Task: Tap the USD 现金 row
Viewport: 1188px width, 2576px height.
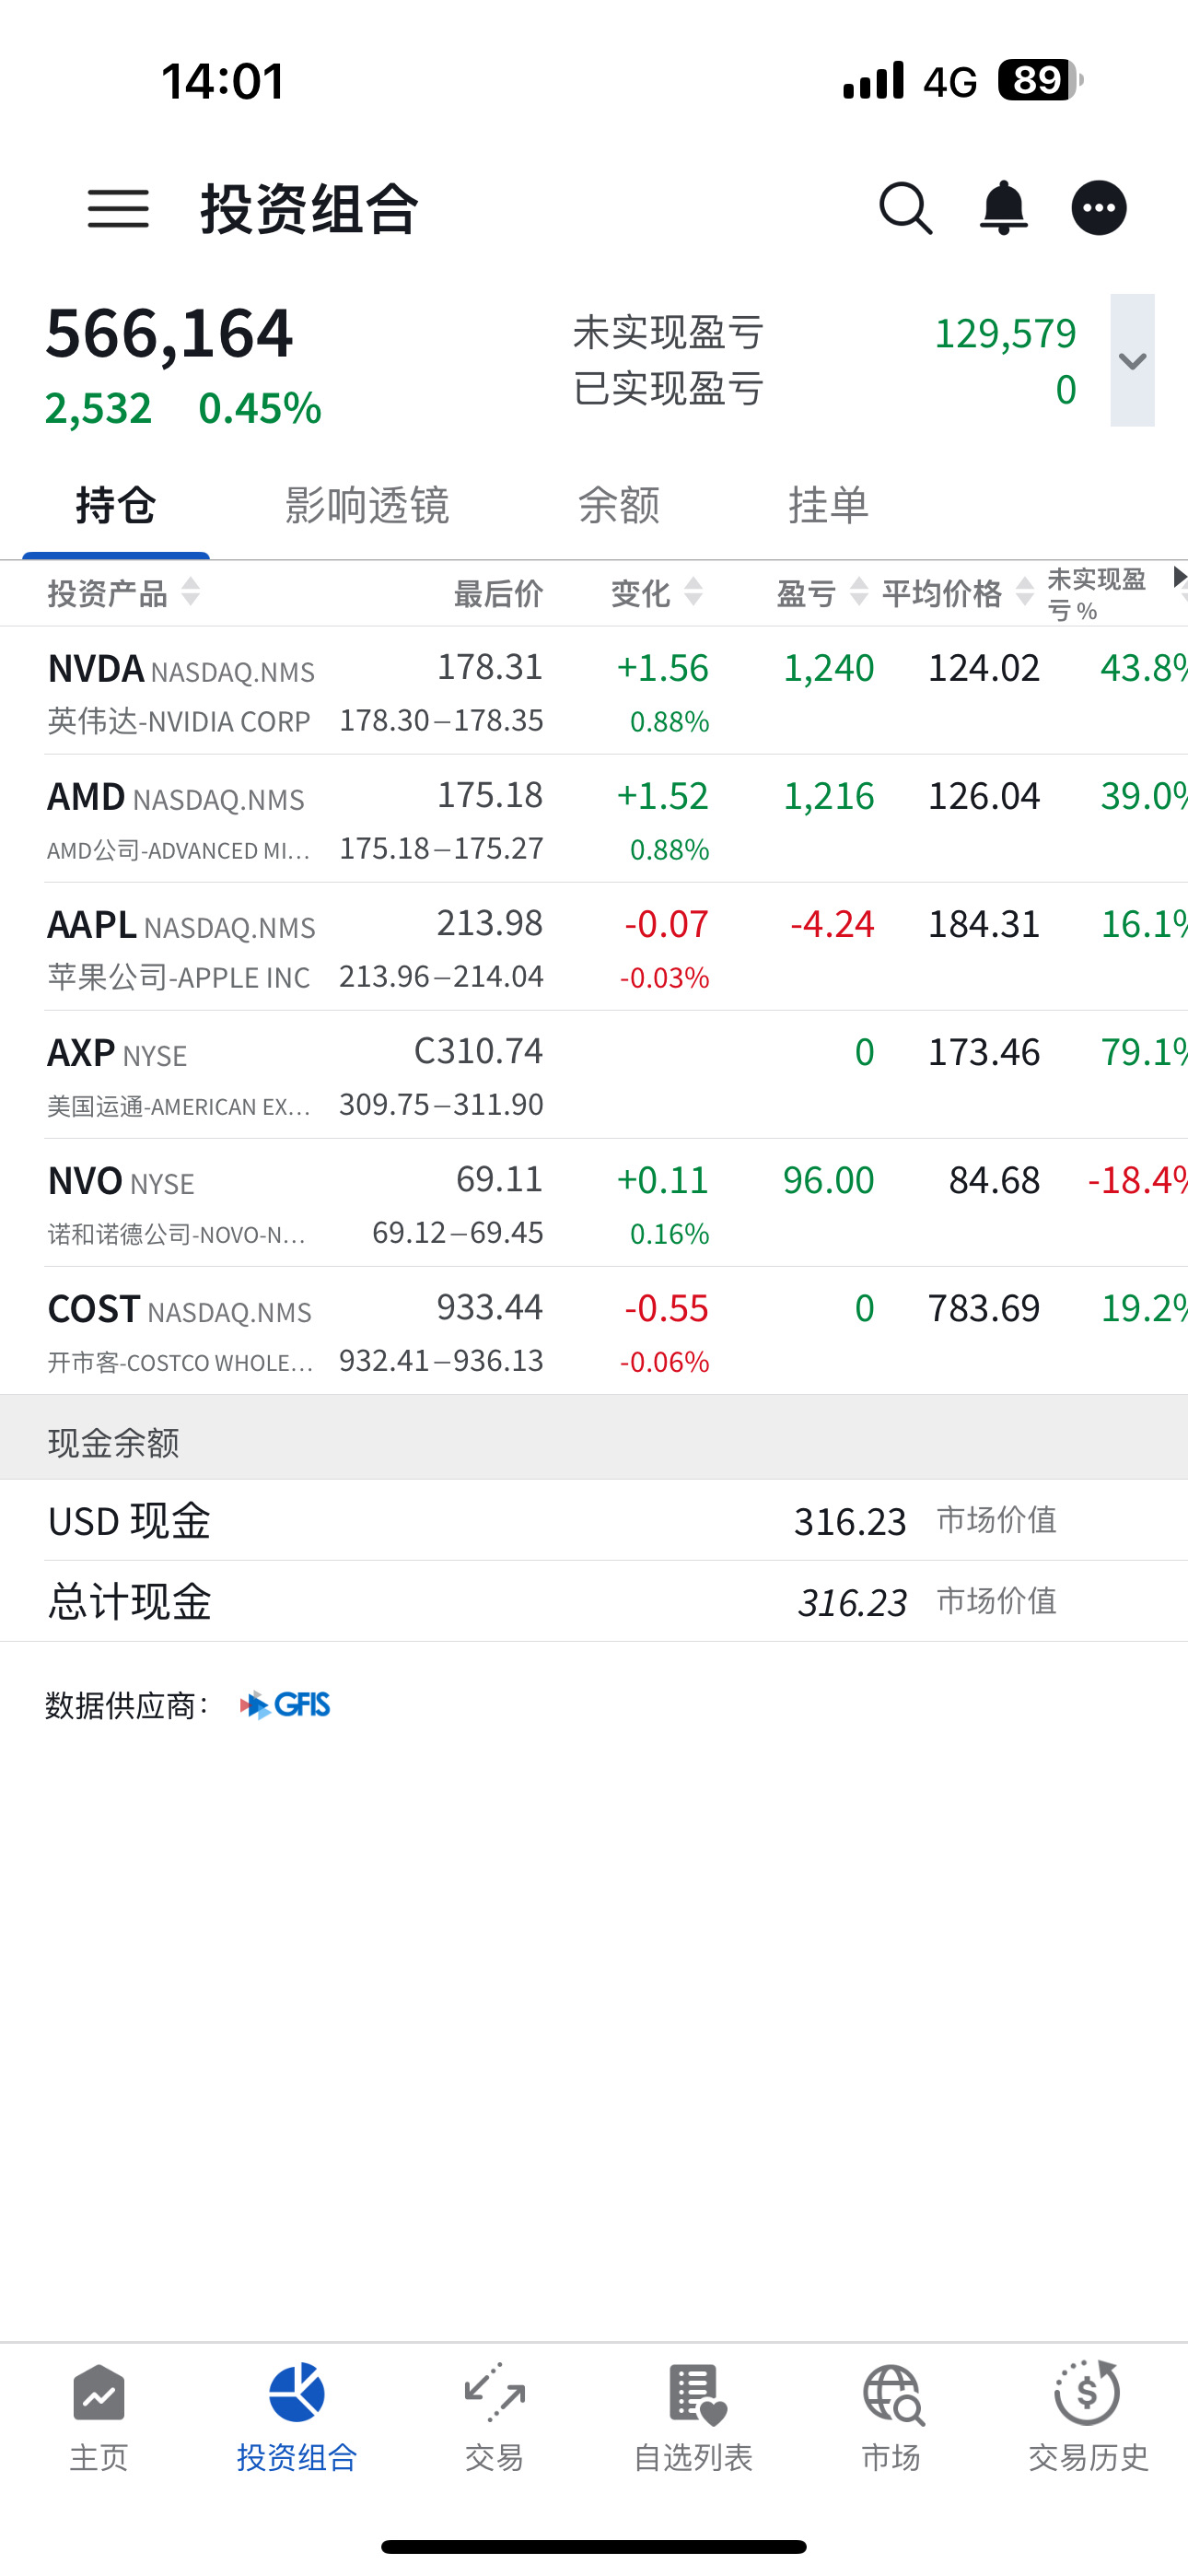Action: (x=594, y=1521)
